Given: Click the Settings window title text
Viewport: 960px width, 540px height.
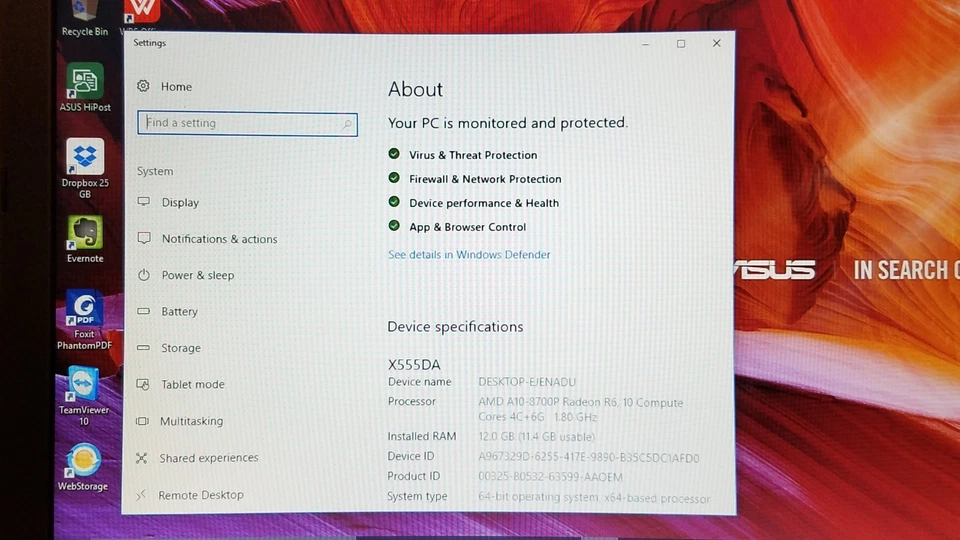Looking at the screenshot, I should pos(149,43).
